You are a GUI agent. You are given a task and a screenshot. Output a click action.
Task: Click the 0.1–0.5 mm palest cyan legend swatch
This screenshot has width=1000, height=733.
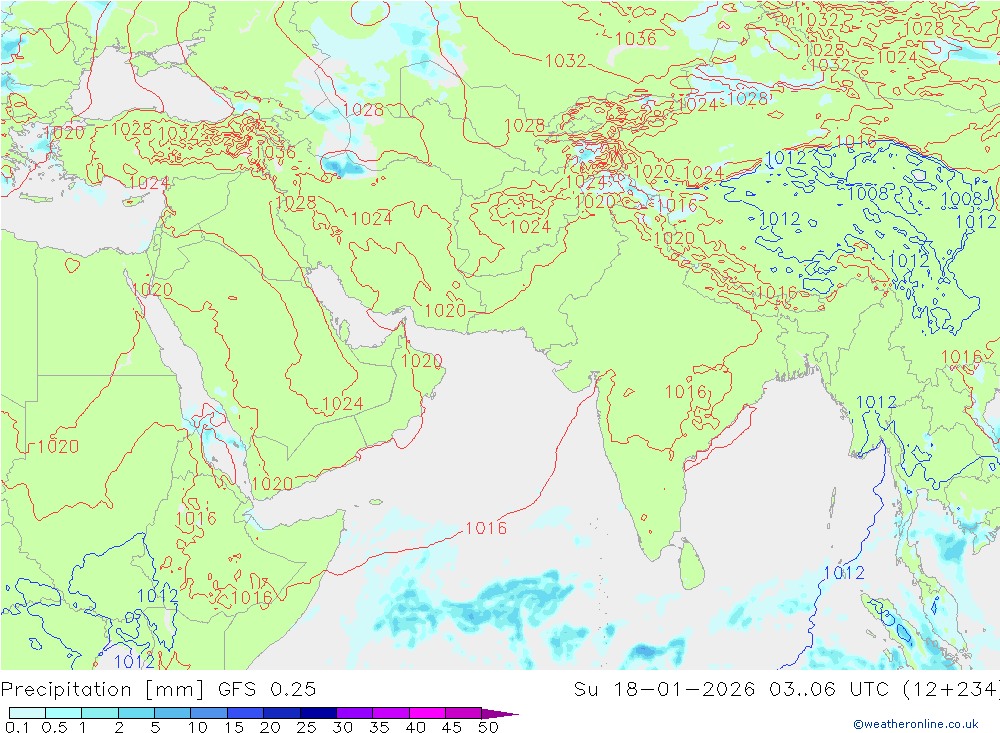[27, 713]
